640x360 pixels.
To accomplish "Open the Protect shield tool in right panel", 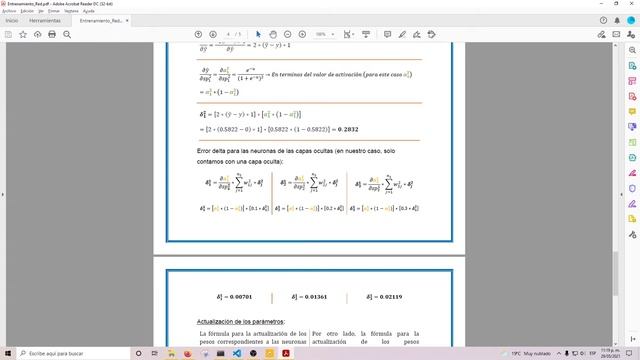I will [632, 188].
